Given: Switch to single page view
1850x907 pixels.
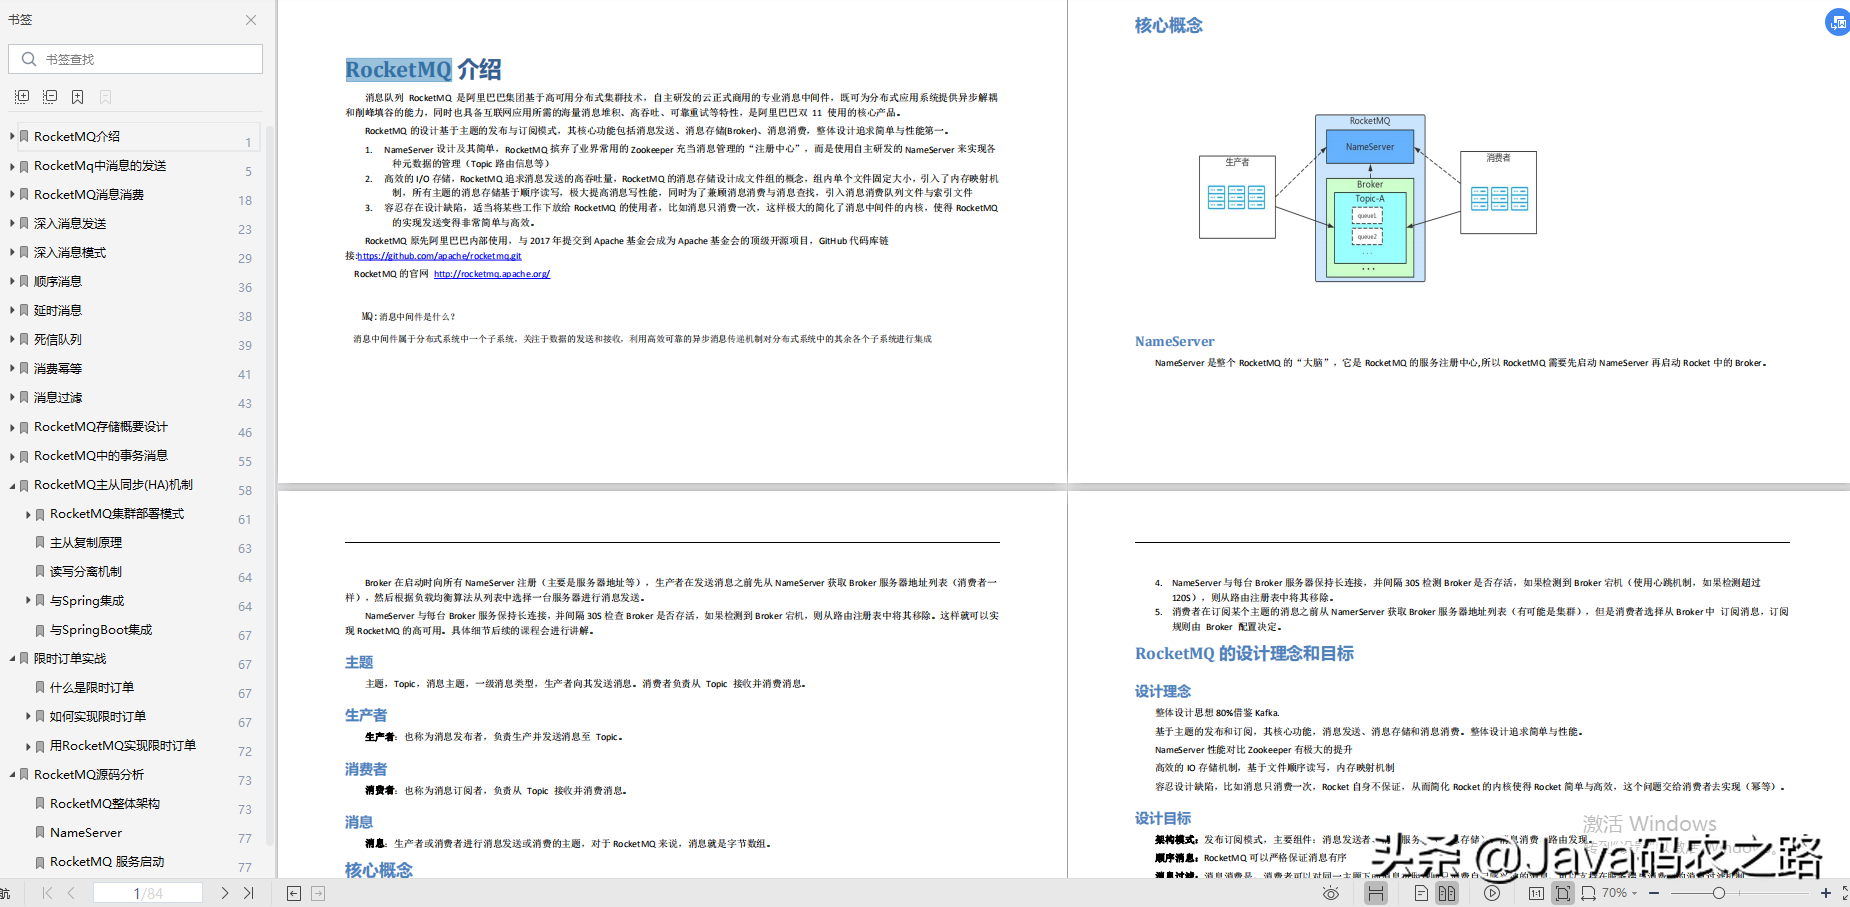Looking at the screenshot, I should point(1421,893).
